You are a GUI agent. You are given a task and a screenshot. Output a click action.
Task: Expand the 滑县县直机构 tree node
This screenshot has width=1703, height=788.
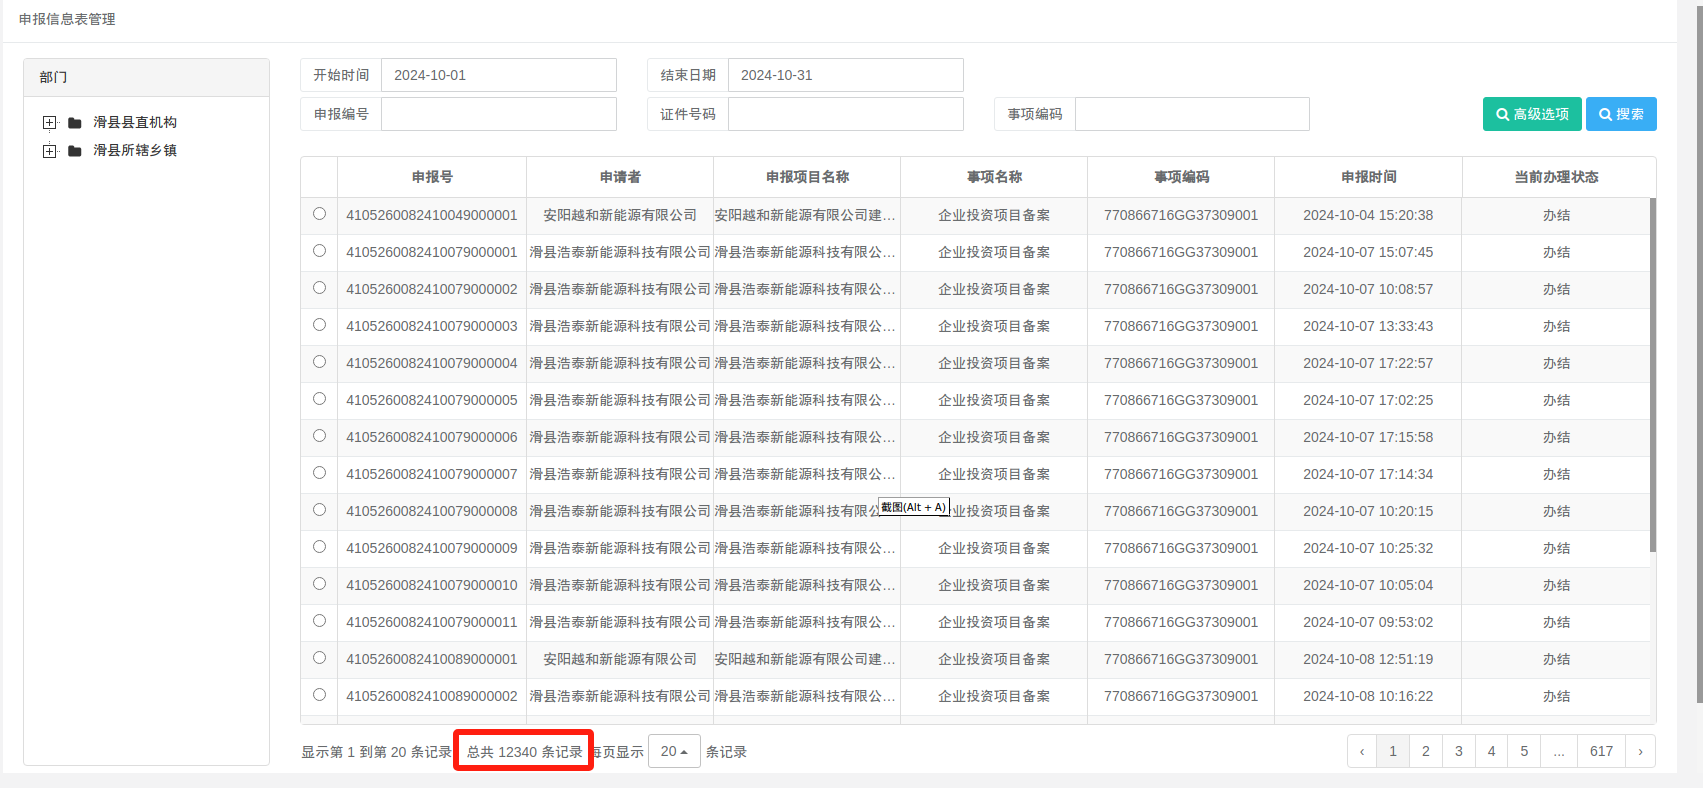coord(50,123)
